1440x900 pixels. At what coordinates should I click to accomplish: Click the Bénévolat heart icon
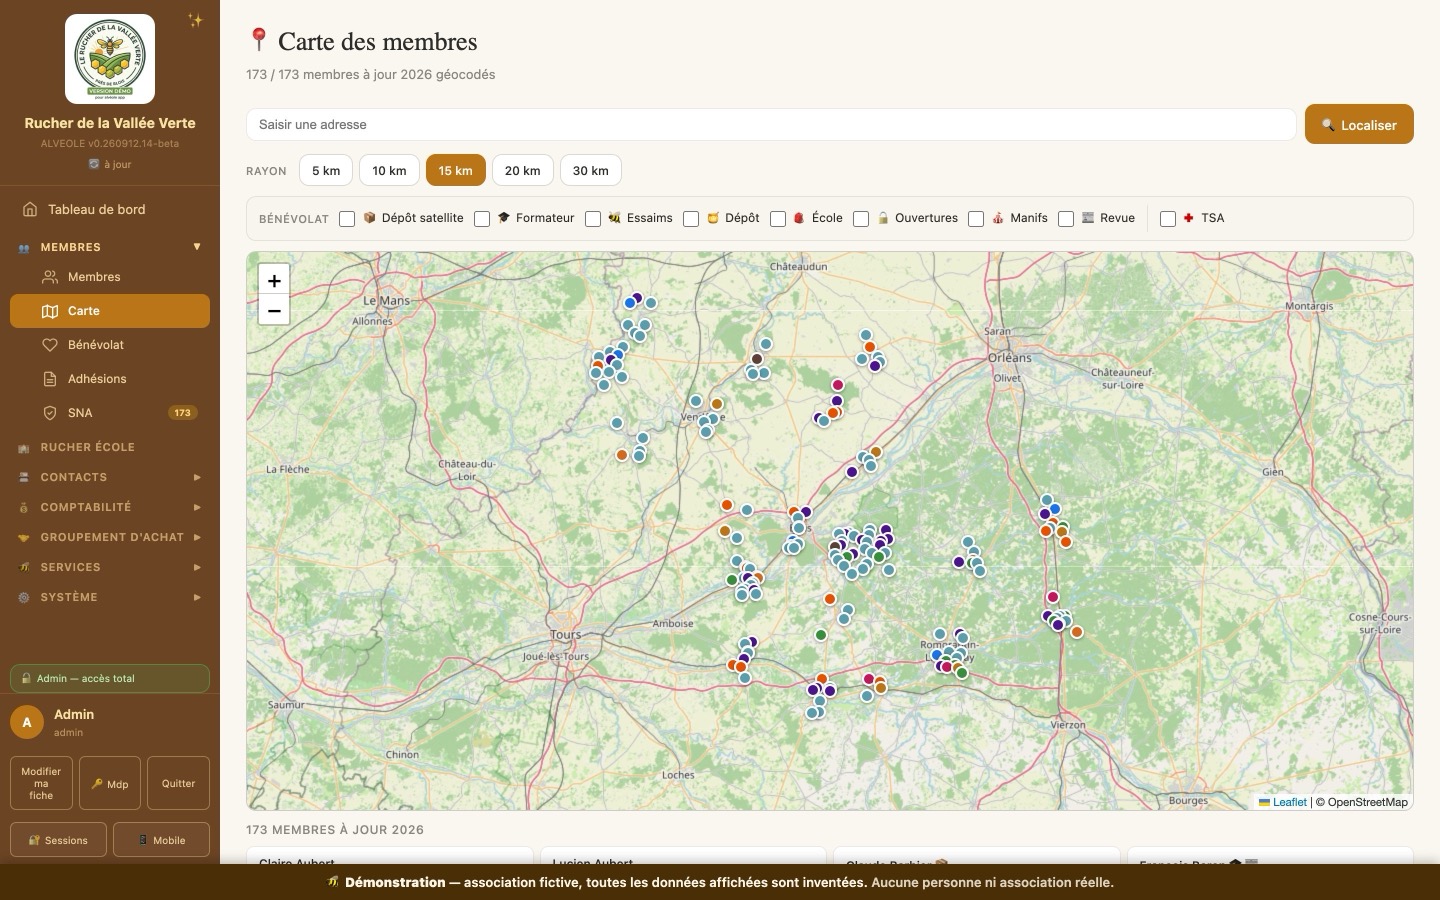click(x=50, y=345)
